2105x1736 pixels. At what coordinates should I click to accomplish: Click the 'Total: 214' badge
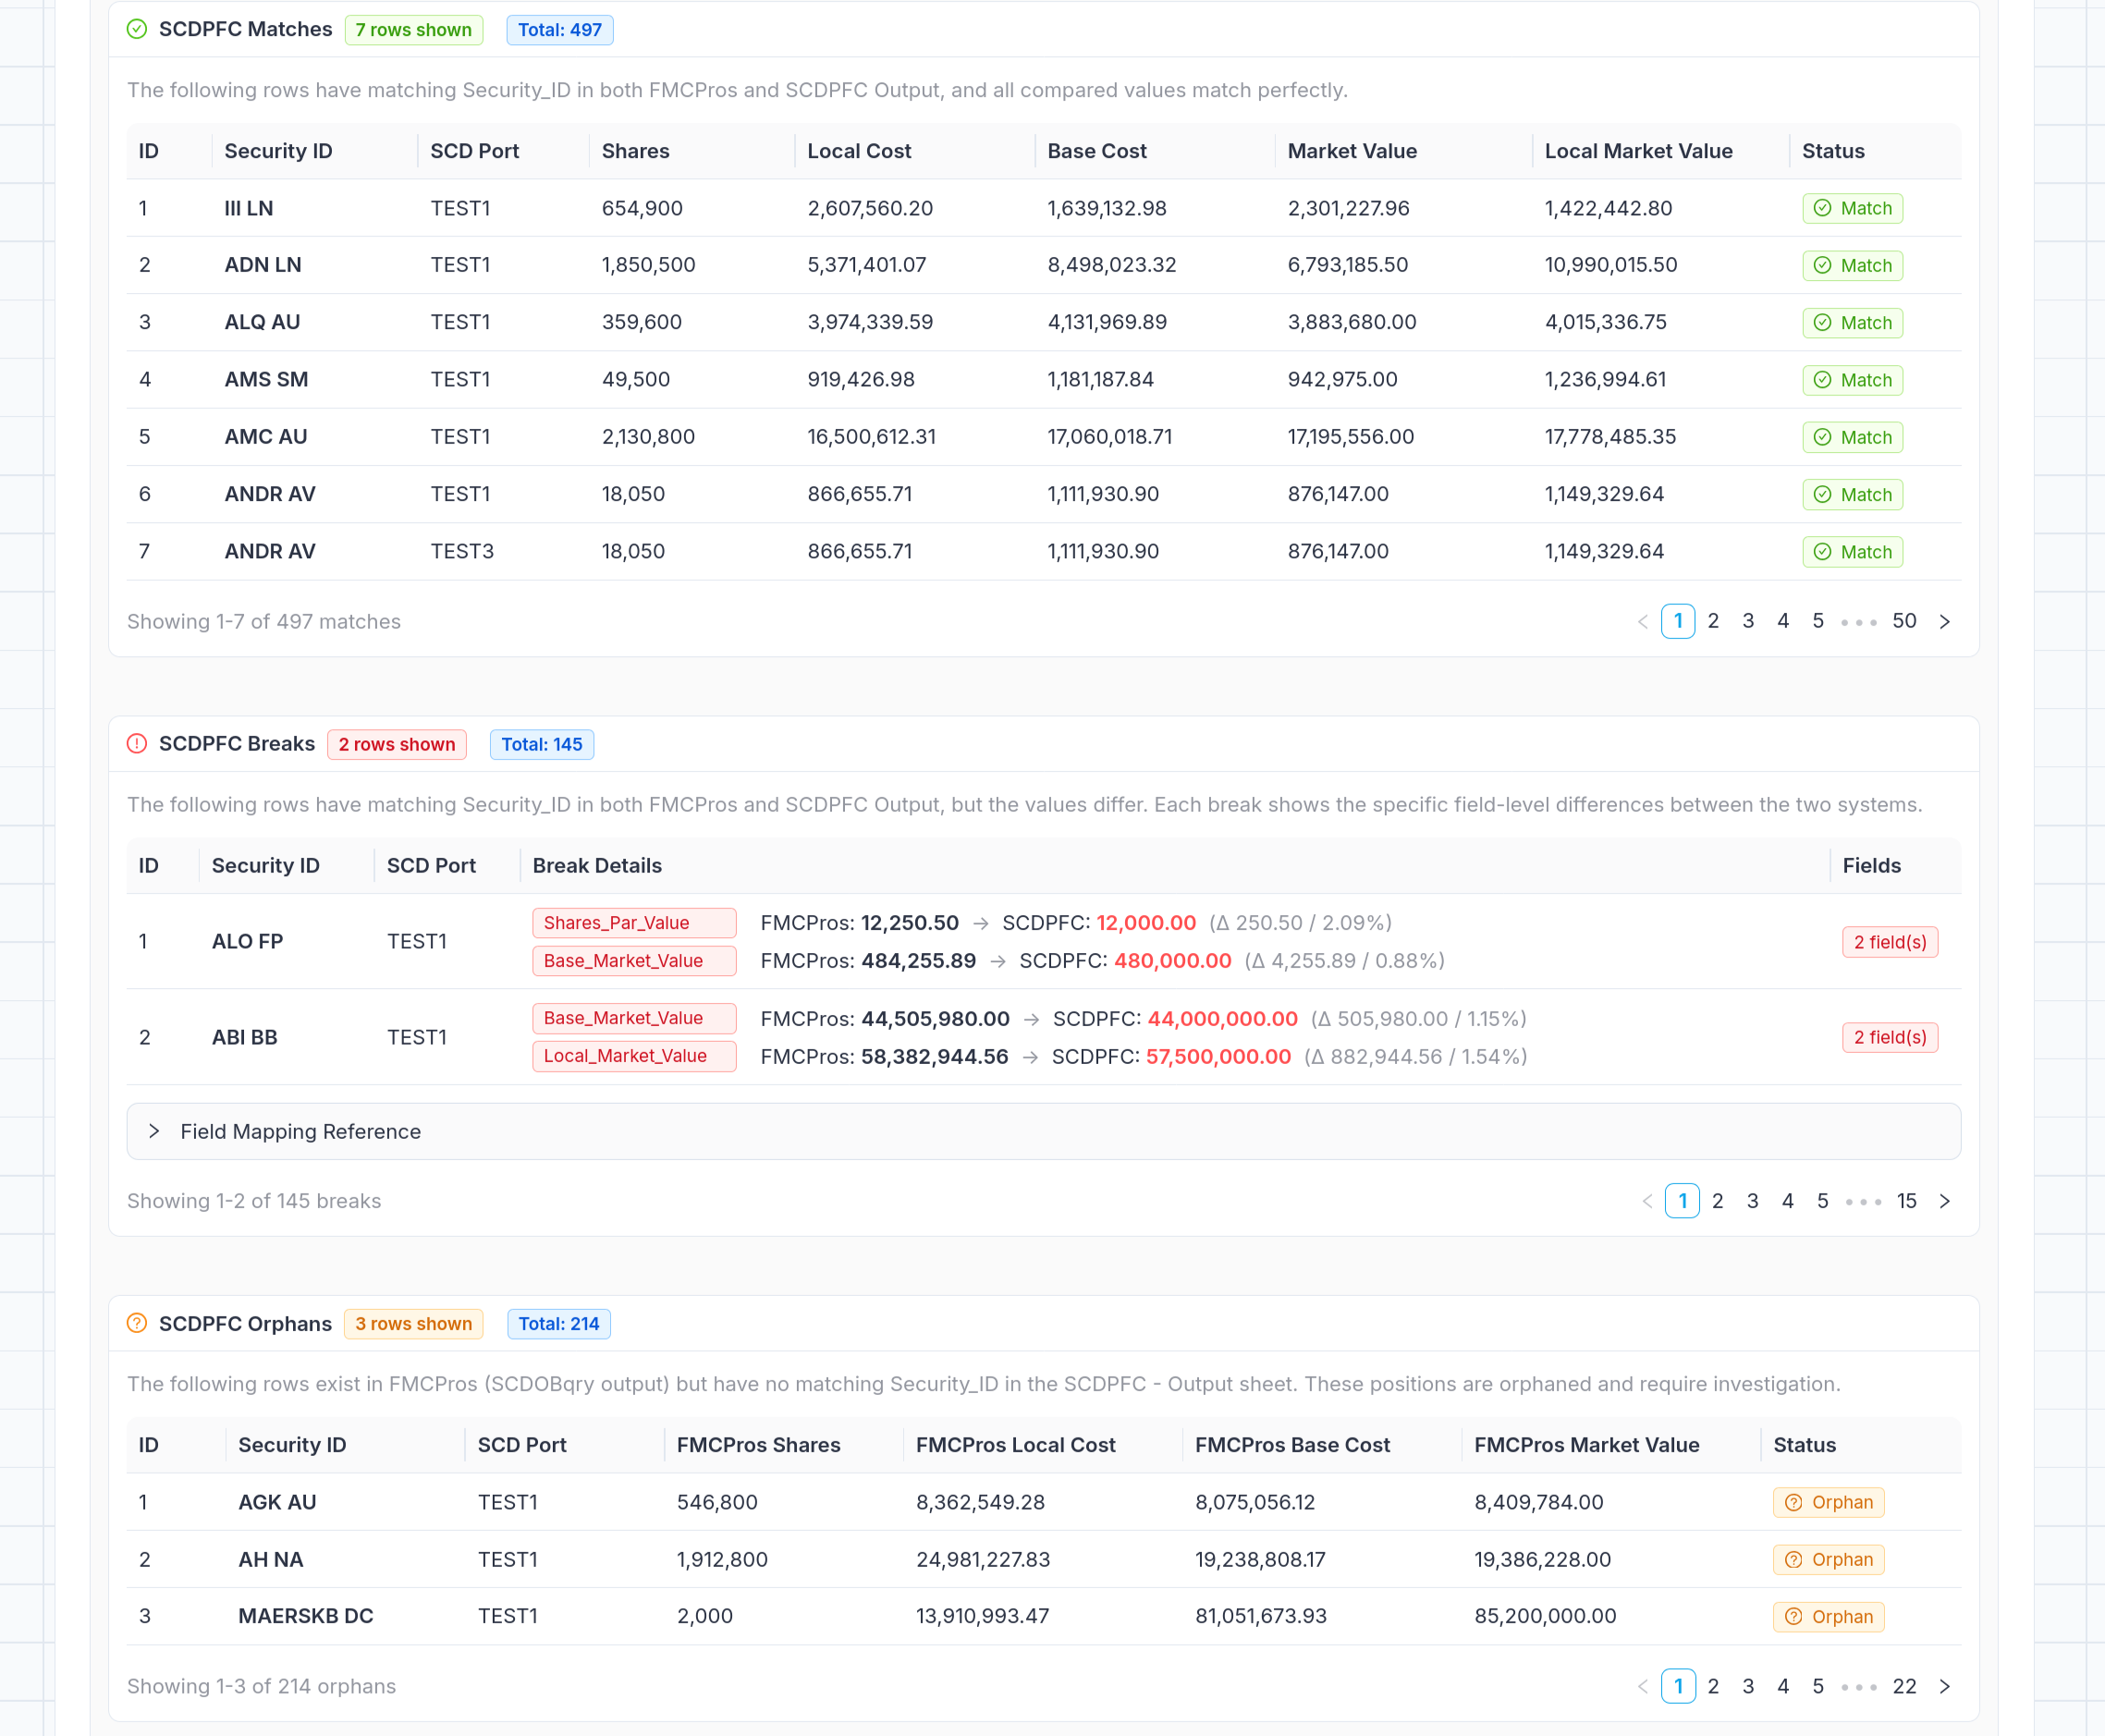click(558, 1323)
